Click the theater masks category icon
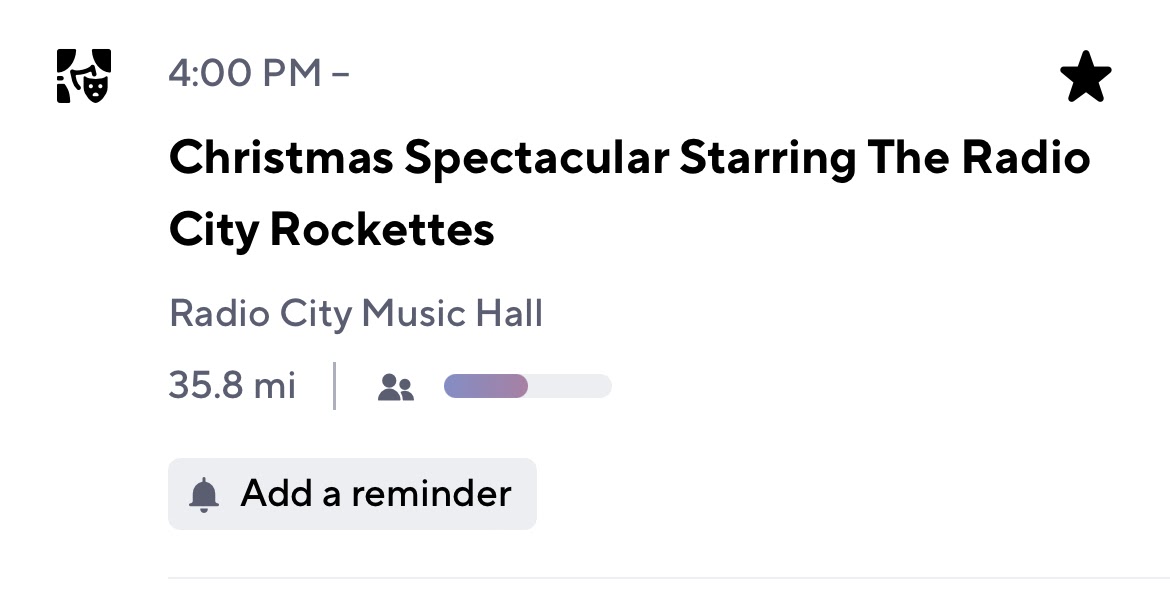The height and width of the screenshot is (603, 1170). pyautogui.click(x=83, y=76)
